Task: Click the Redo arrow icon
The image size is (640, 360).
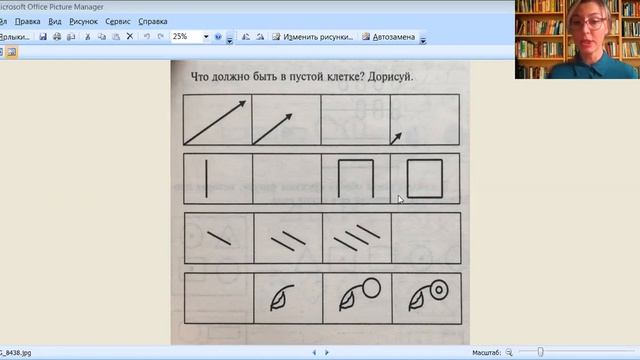Action: pyautogui.click(x=161, y=37)
